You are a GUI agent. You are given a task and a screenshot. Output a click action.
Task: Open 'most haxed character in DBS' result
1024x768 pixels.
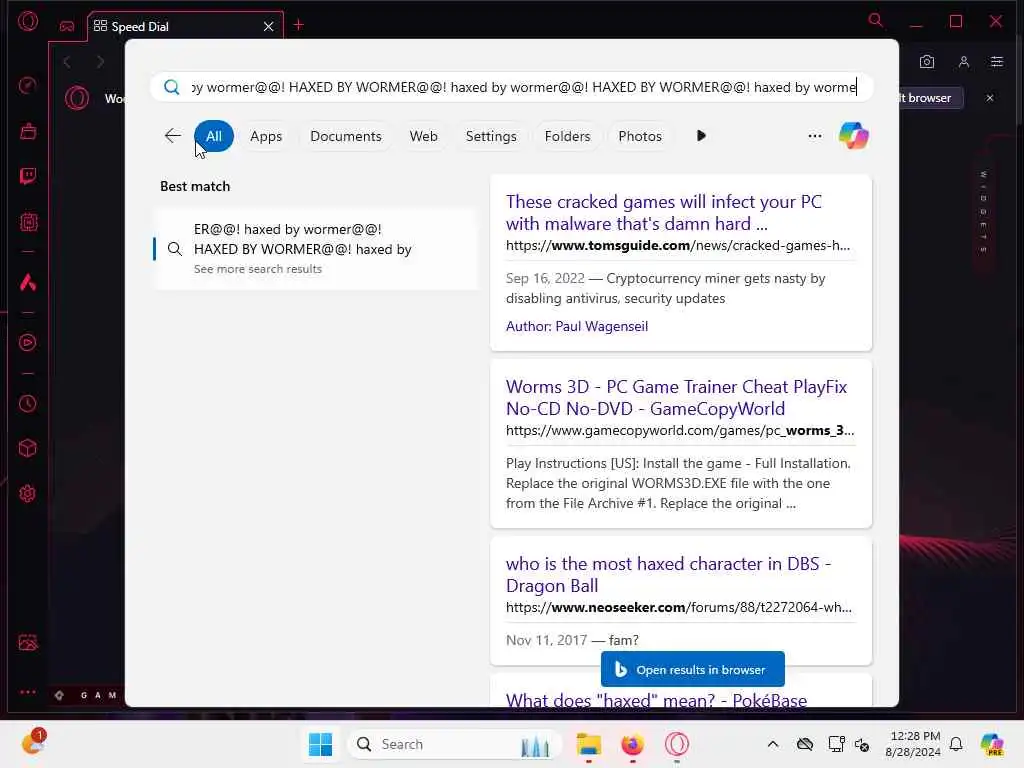coord(668,574)
